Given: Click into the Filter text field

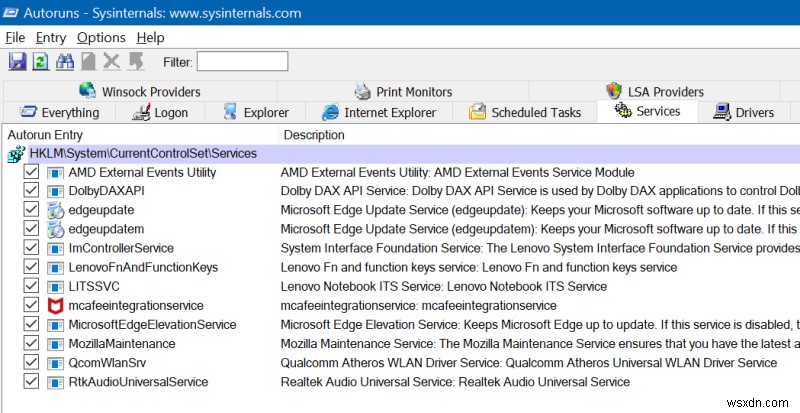Looking at the screenshot, I should [242, 62].
